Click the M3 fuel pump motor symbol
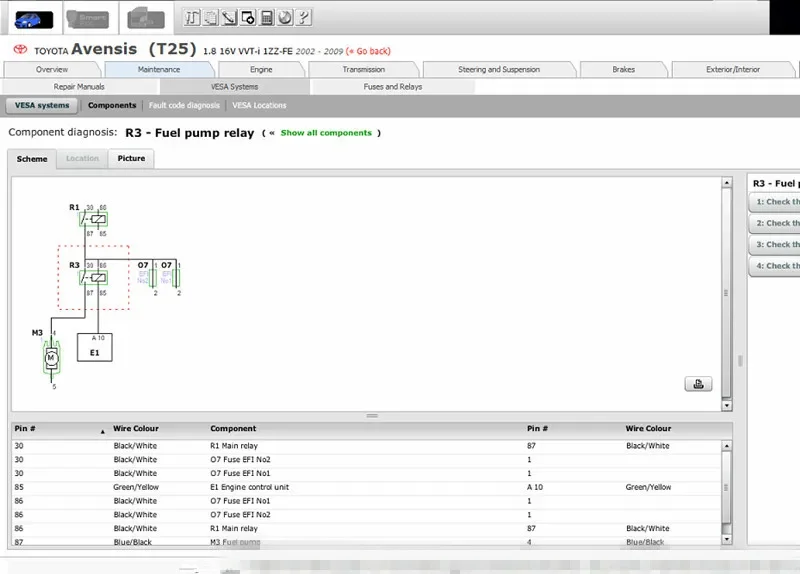800x574 pixels. (51, 358)
